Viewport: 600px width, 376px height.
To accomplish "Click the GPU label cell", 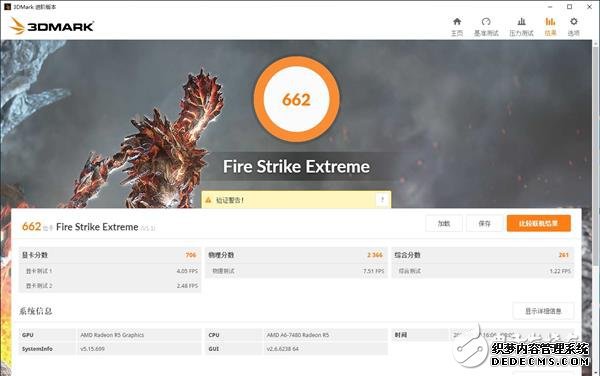I will 47,335.
